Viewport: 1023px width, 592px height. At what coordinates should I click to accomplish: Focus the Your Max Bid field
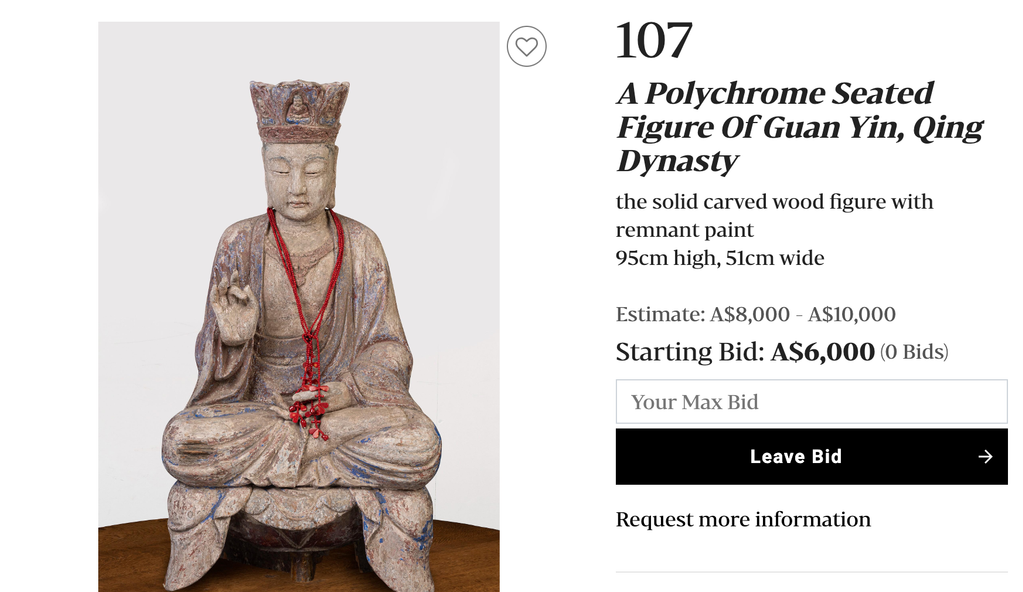pos(812,401)
